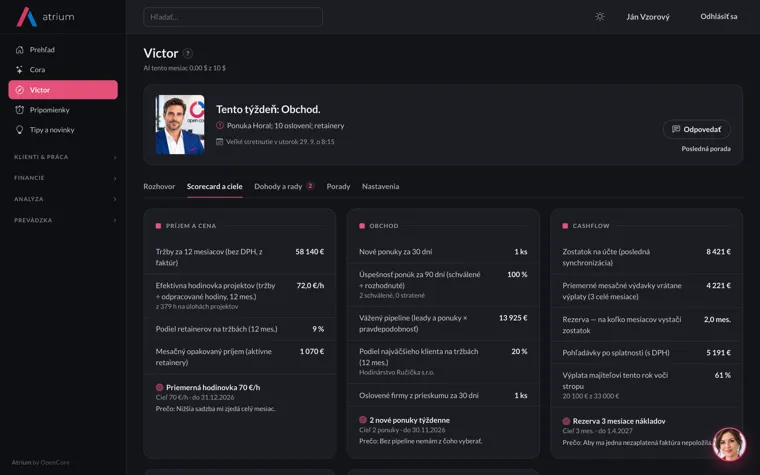Screen dimensions: 760x475
Task: Focus the Hľadať search field
Action: coord(233,17)
